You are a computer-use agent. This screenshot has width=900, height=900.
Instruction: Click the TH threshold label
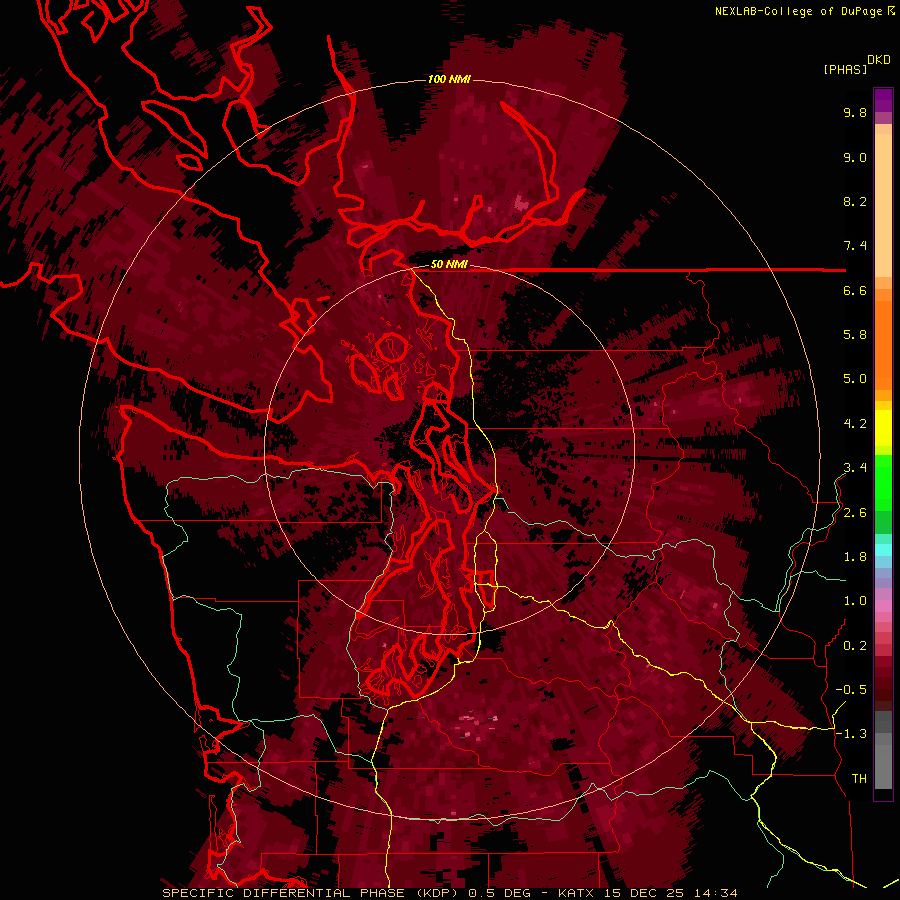(859, 779)
